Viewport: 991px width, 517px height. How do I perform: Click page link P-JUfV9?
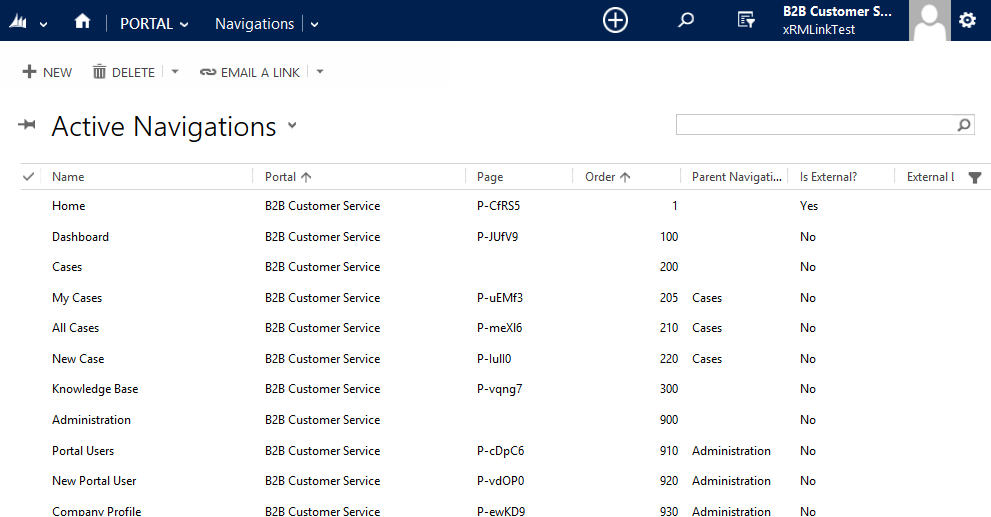(x=497, y=236)
